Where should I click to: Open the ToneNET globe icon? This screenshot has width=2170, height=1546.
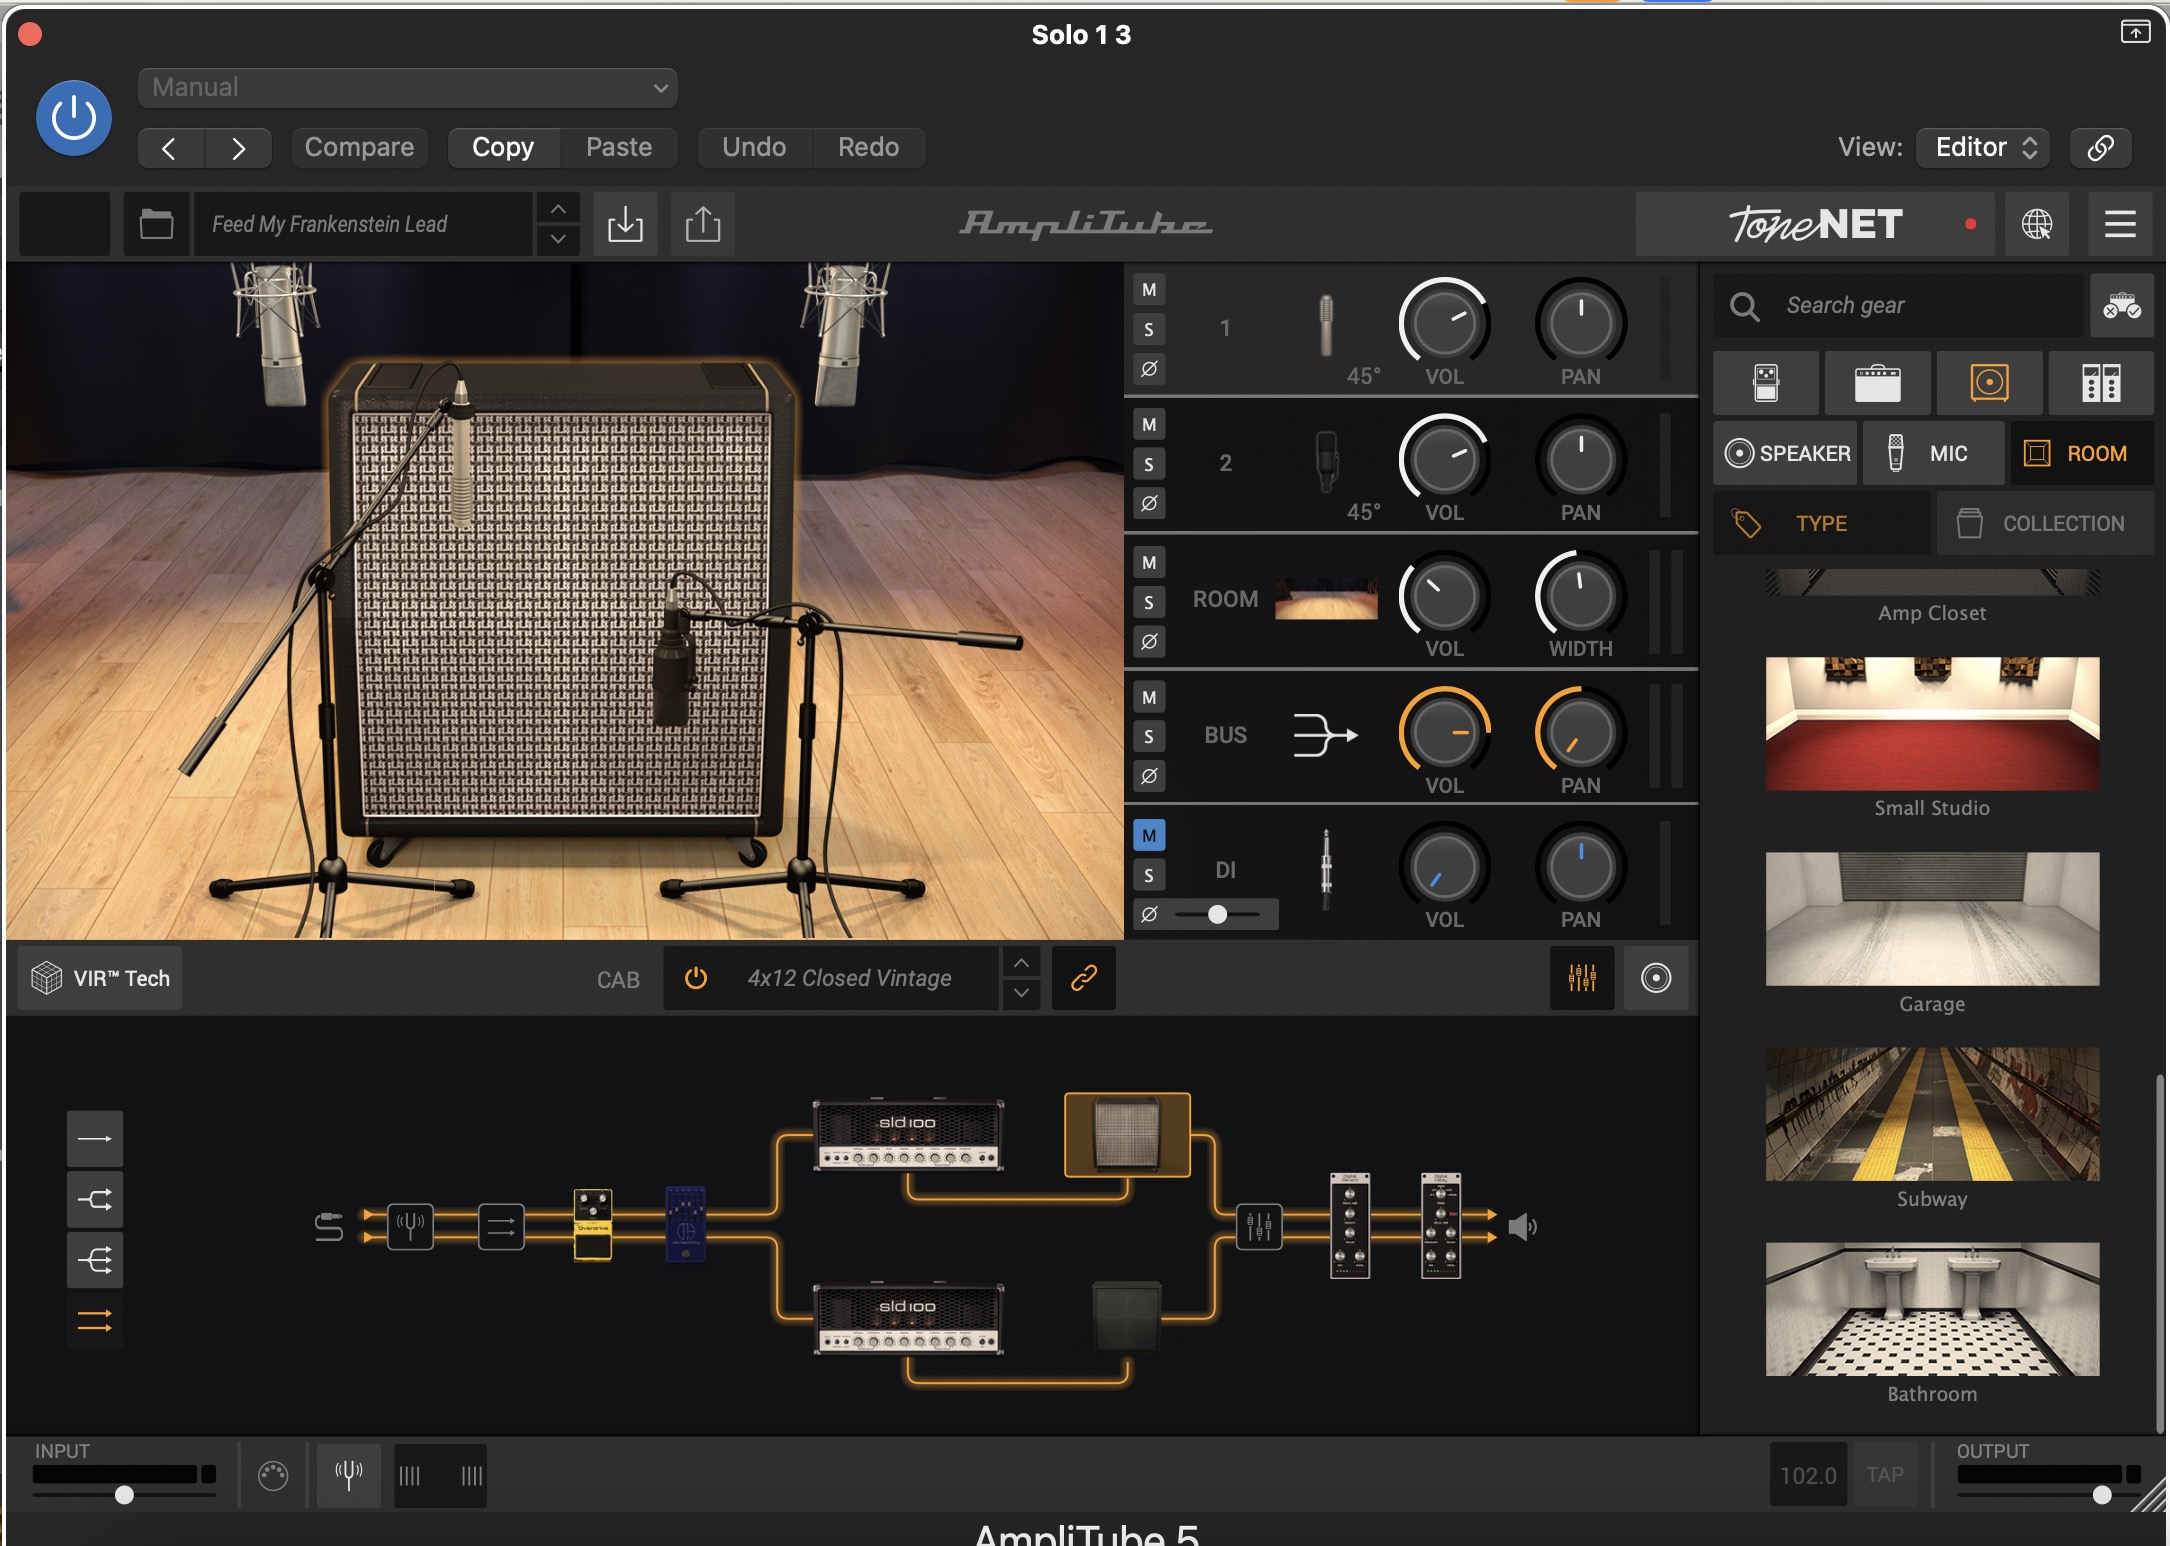pyautogui.click(x=2037, y=224)
